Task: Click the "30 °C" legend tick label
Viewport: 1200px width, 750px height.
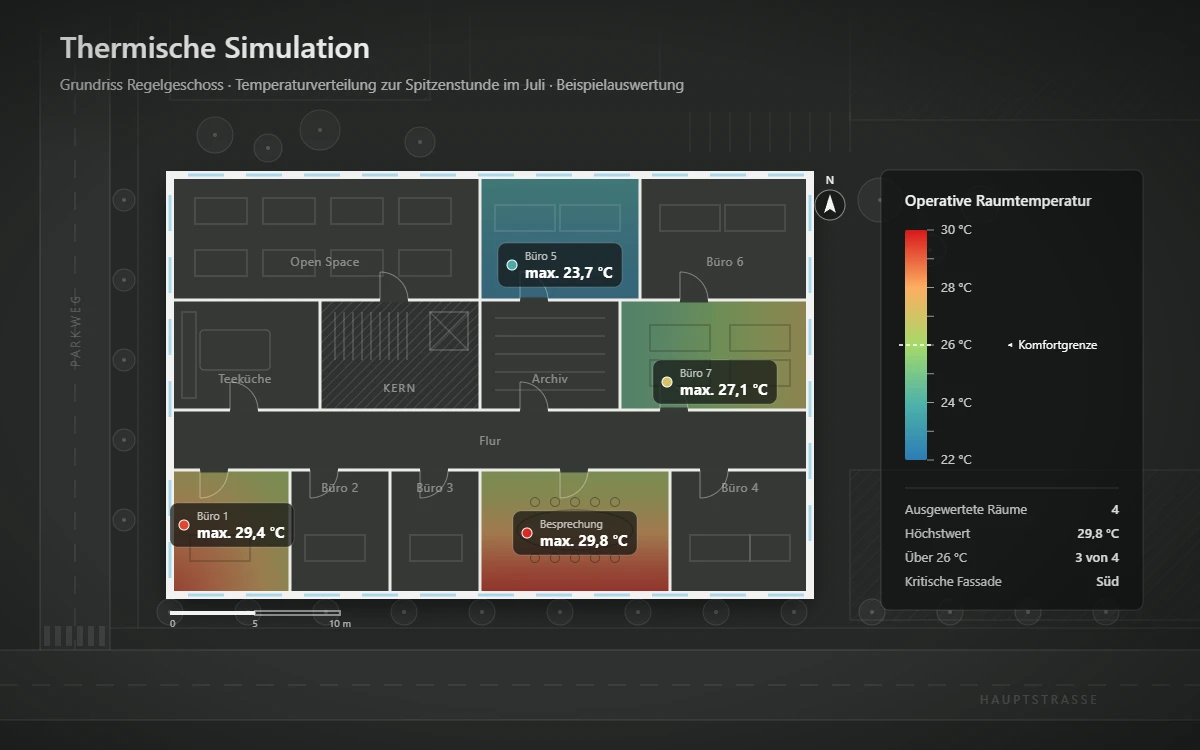Action: (x=956, y=230)
